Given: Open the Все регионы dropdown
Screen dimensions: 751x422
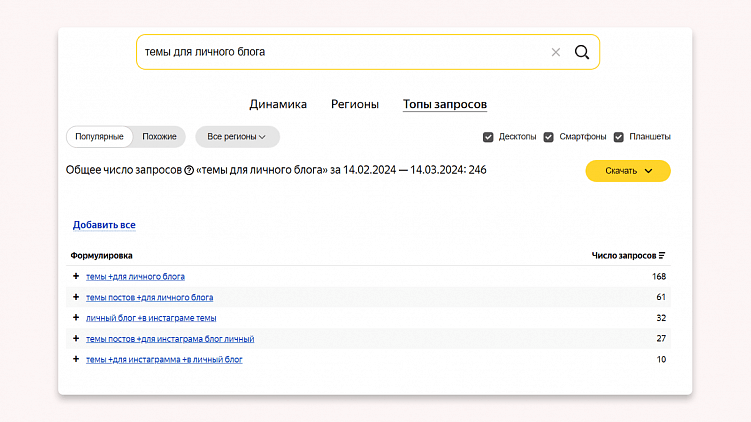Looking at the screenshot, I should [x=237, y=137].
